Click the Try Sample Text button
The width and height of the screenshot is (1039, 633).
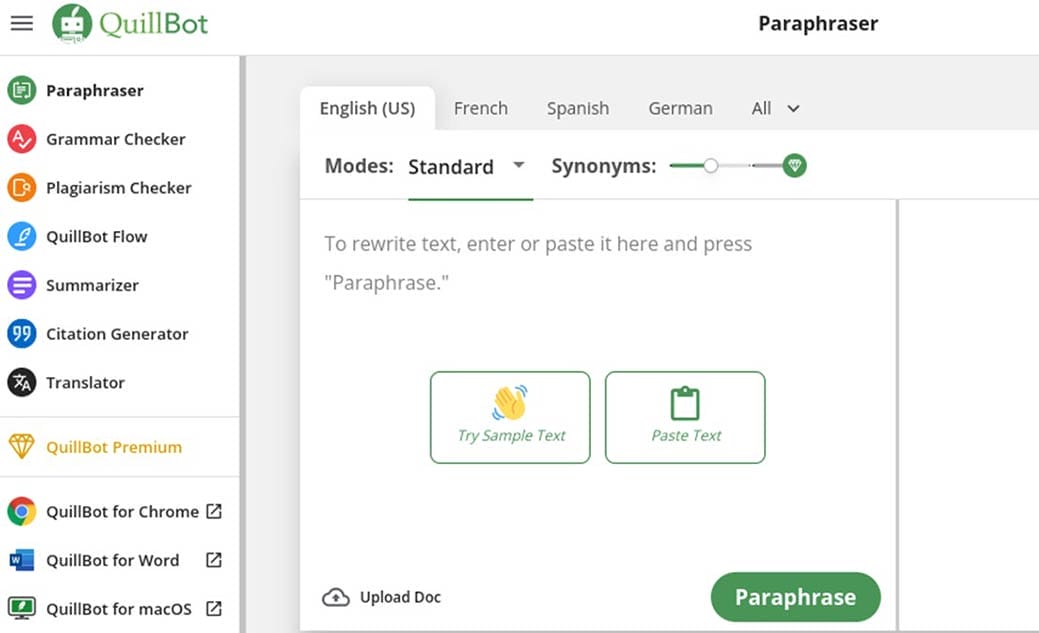[x=510, y=417]
